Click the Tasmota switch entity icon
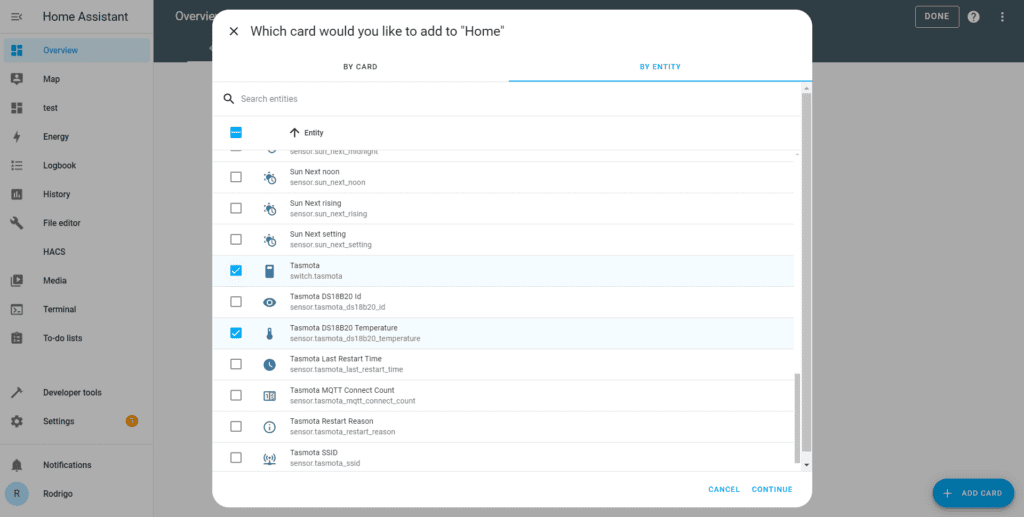This screenshot has width=1024, height=517. [270, 271]
